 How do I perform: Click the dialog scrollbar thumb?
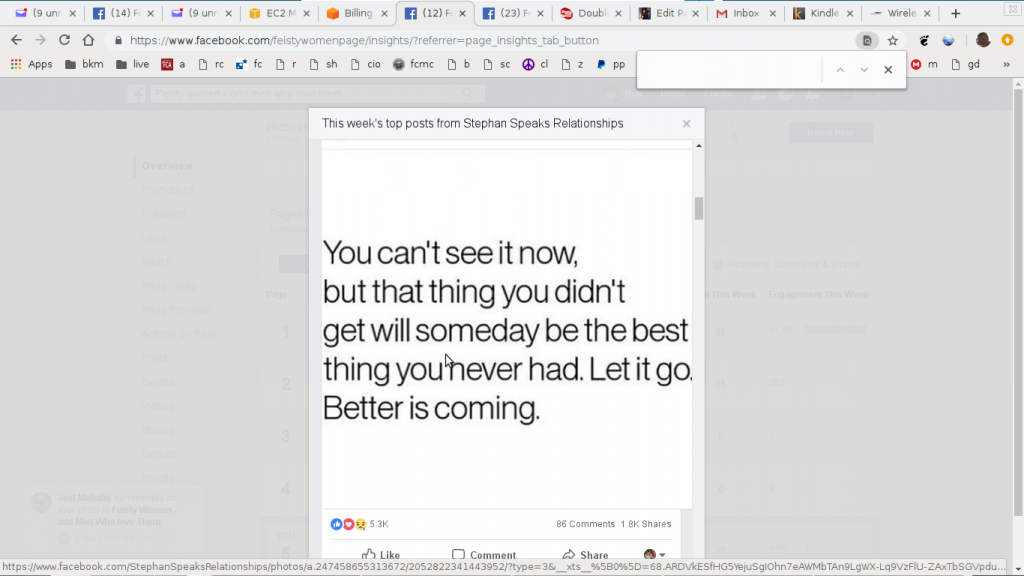point(699,208)
